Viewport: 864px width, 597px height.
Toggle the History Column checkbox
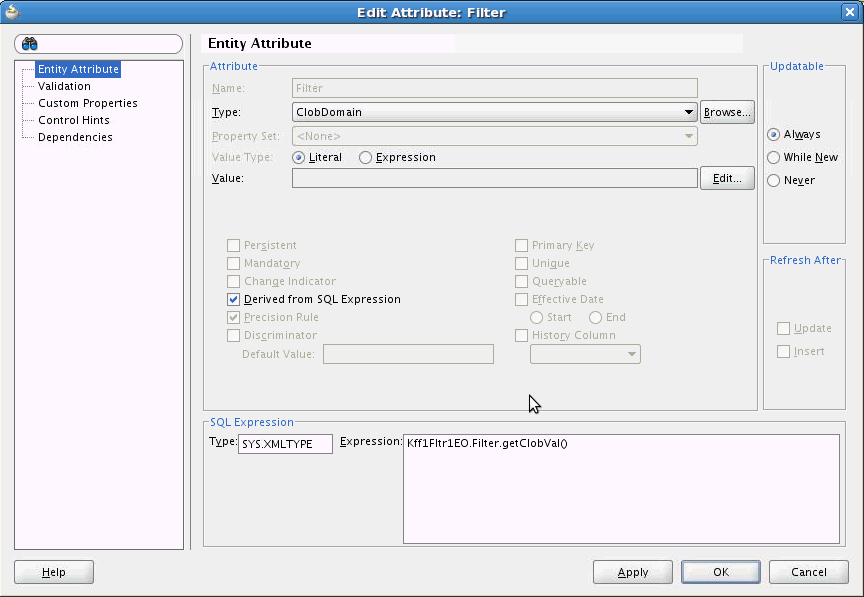point(521,335)
